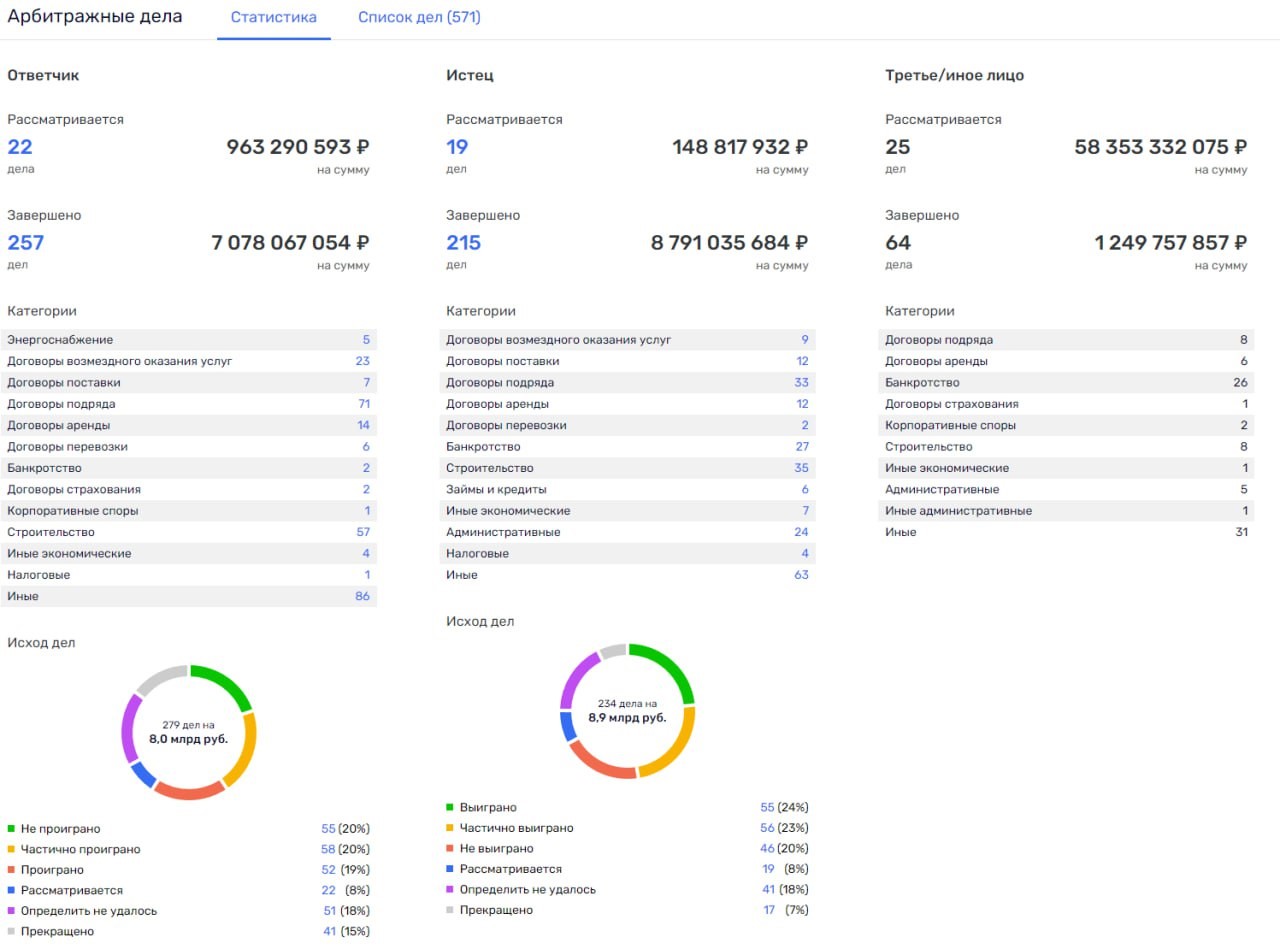The width and height of the screenshot is (1280, 949).
Task: Click the Иные count 63 under Истец
Action: (x=801, y=575)
